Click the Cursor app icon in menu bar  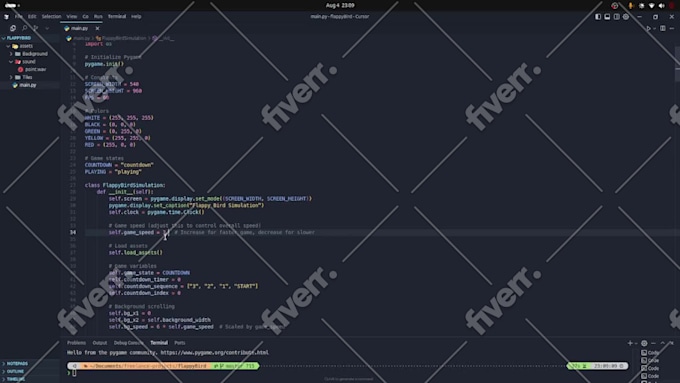pos(6,16)
